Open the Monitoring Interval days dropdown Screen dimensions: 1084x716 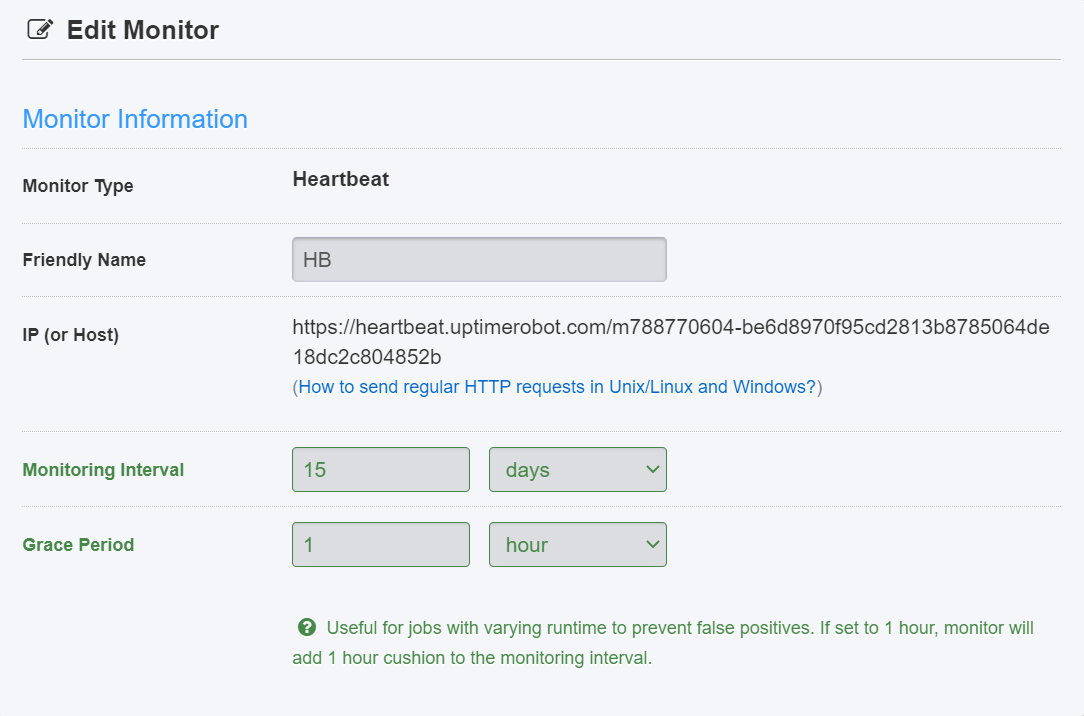(x=578, y=470)
